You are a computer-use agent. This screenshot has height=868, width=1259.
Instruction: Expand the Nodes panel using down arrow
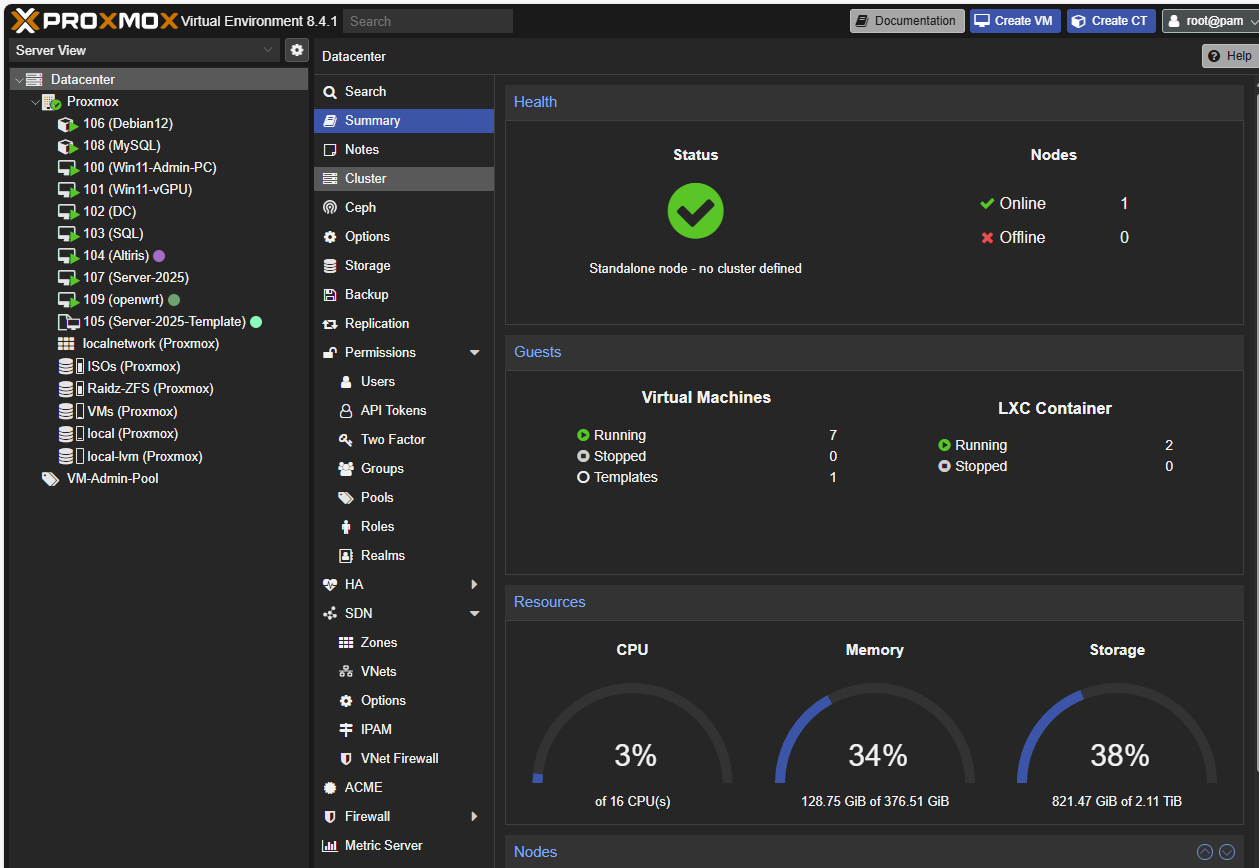[1227, 852]
